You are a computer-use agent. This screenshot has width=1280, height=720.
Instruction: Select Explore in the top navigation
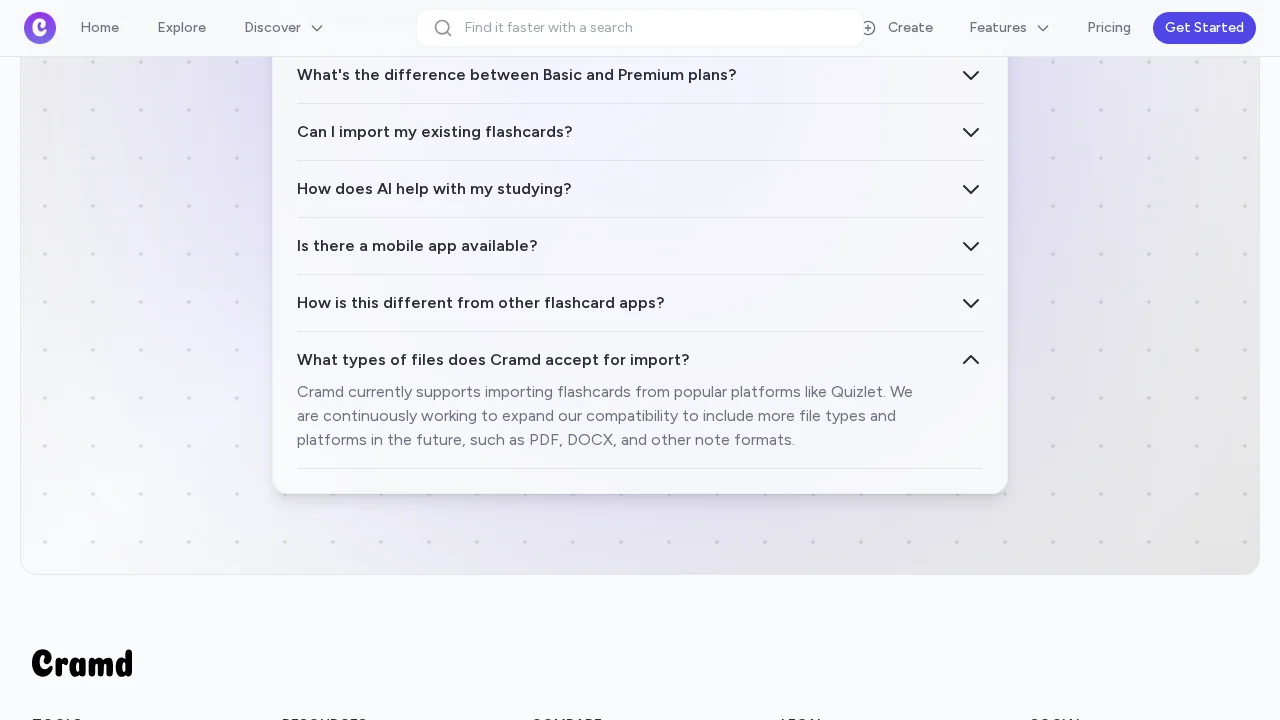[181, 28]
